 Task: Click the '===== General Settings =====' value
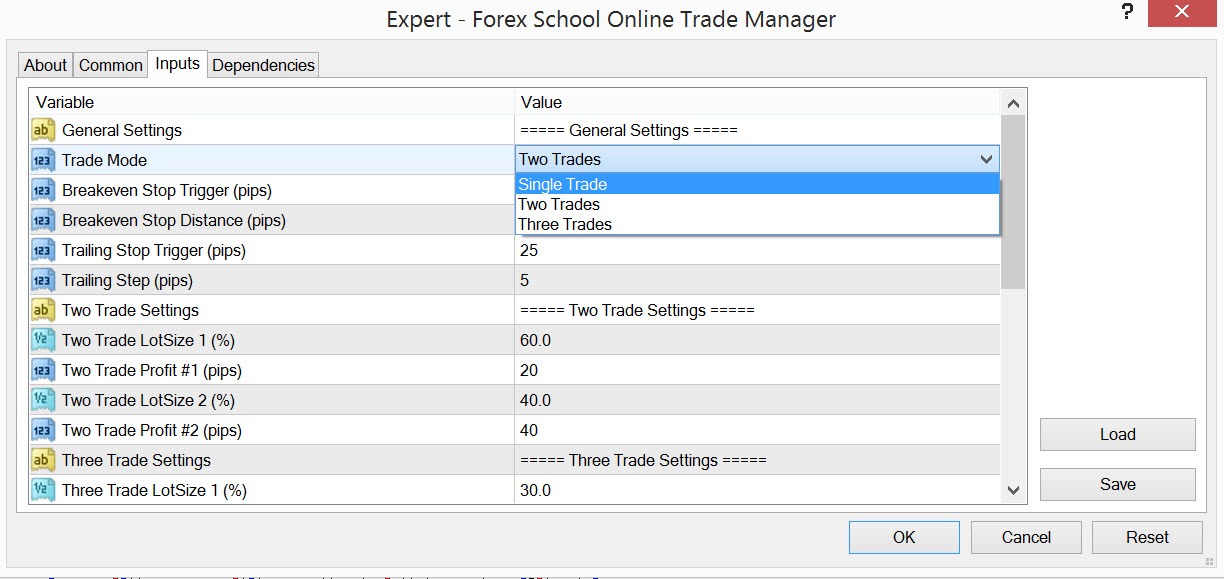coord(628,130)
